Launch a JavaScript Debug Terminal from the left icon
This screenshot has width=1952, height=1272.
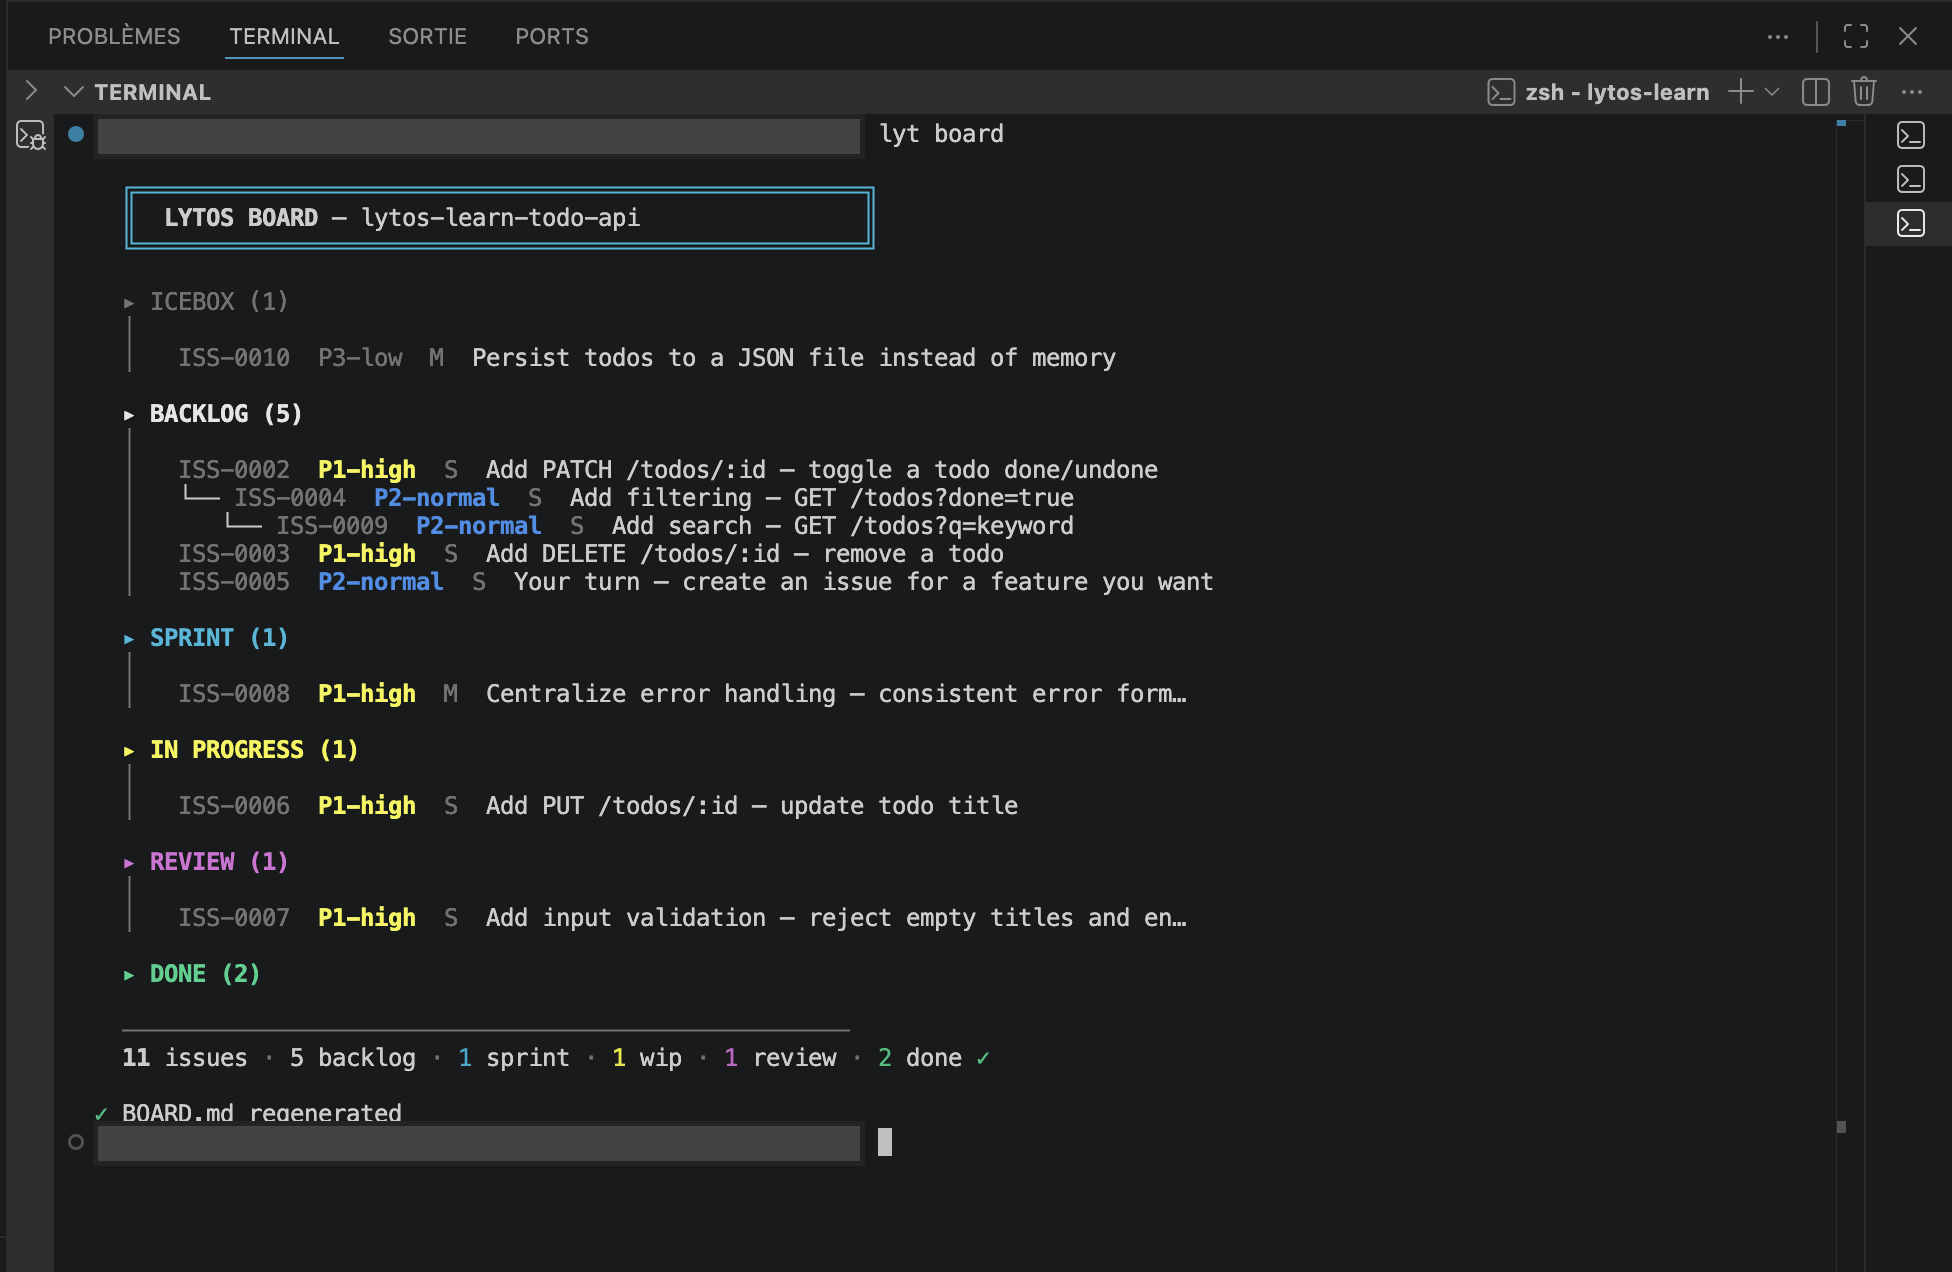(30, 135)
